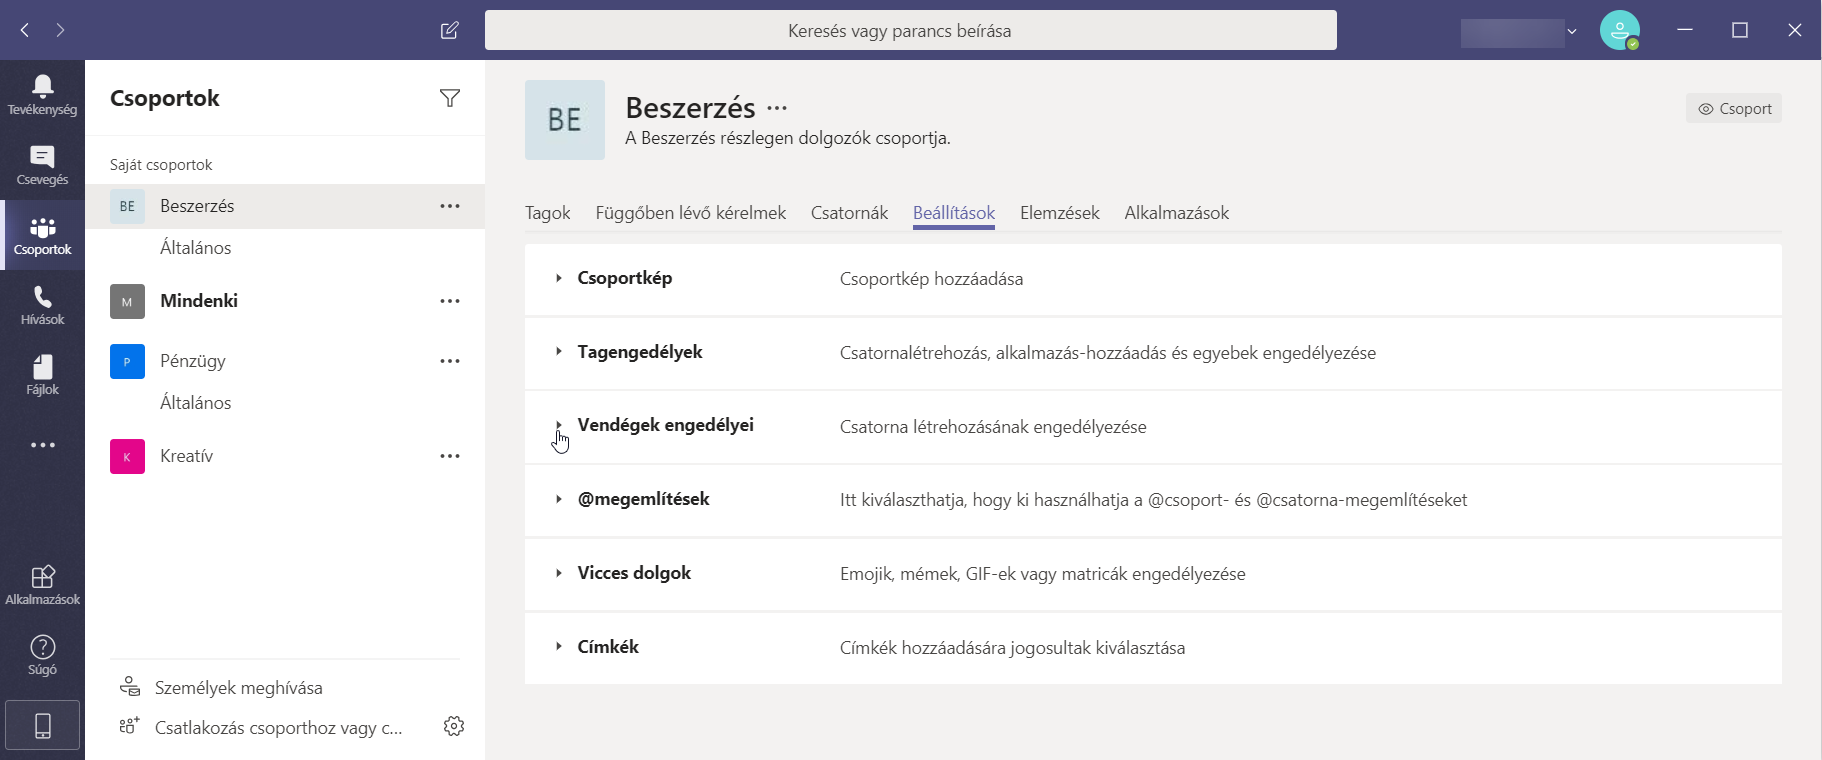The width and height of the screenshot is (1822, 760).
Task: Open Csevegés chat in sidebar
Action: [x=42, y=165]
